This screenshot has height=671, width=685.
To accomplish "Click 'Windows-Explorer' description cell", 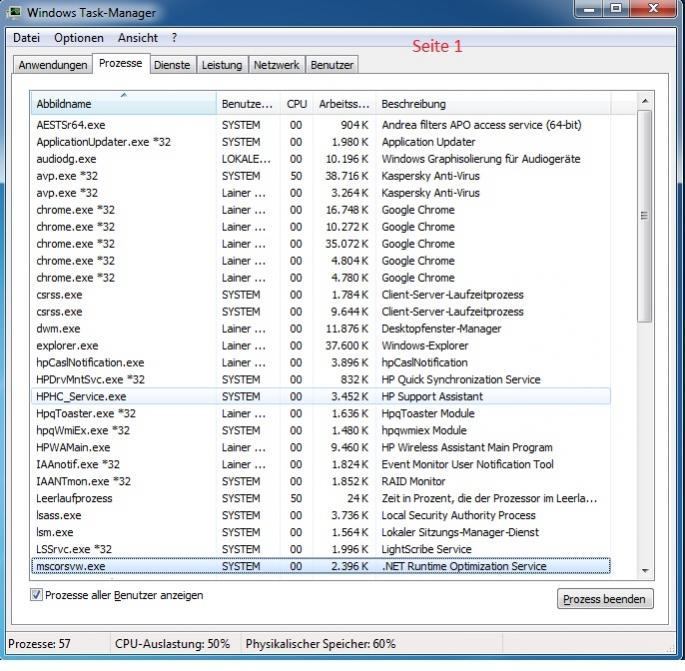I will click(425, 346).
